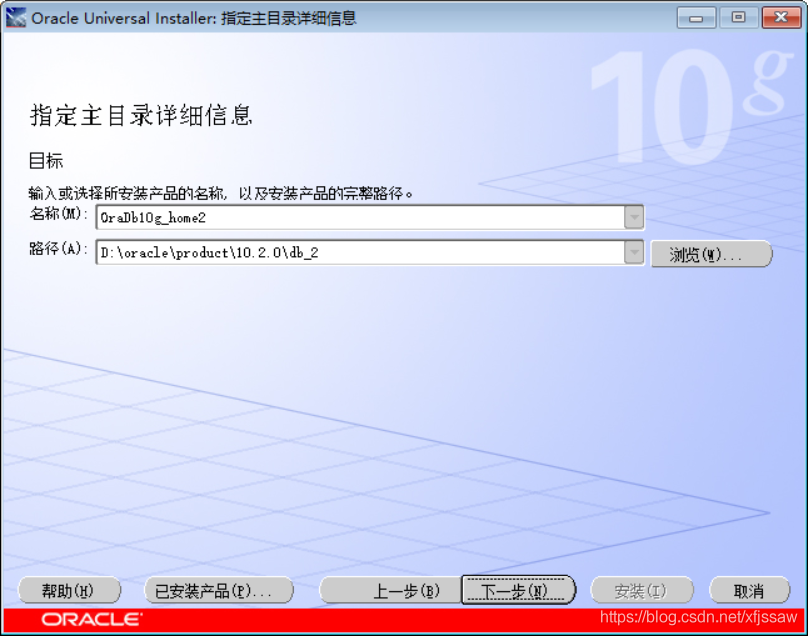Screen dimensions: 808x636
Task: Click the 浏览(W)... browse button
Action: (711, 254)
